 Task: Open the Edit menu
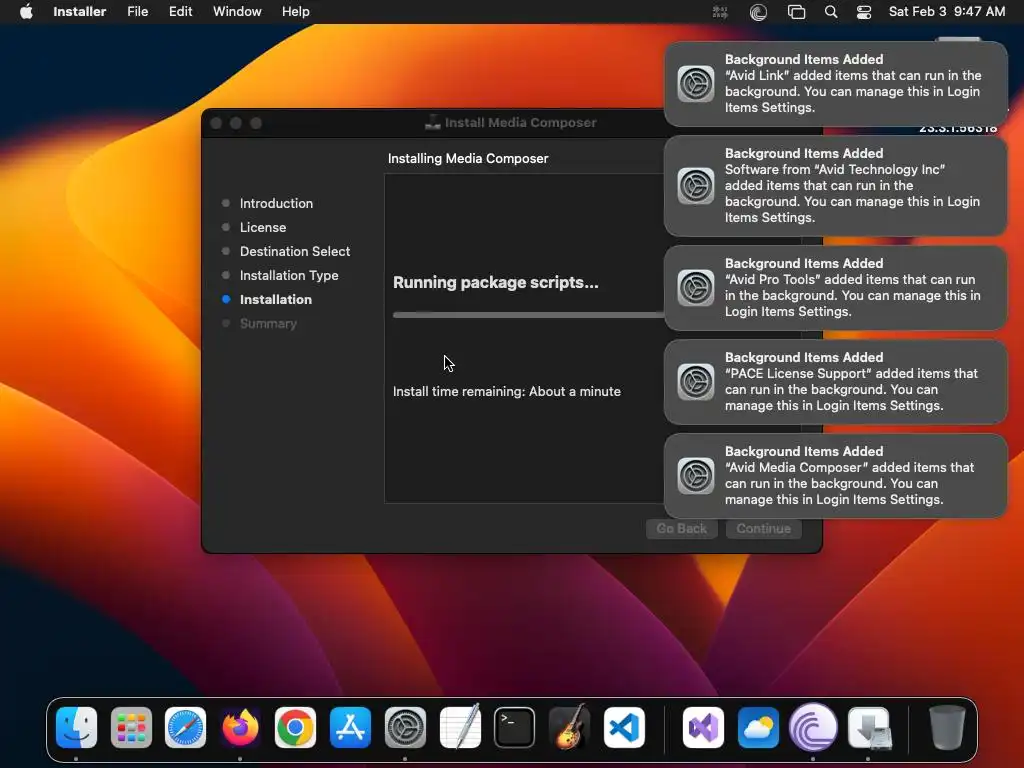(180, 12)
